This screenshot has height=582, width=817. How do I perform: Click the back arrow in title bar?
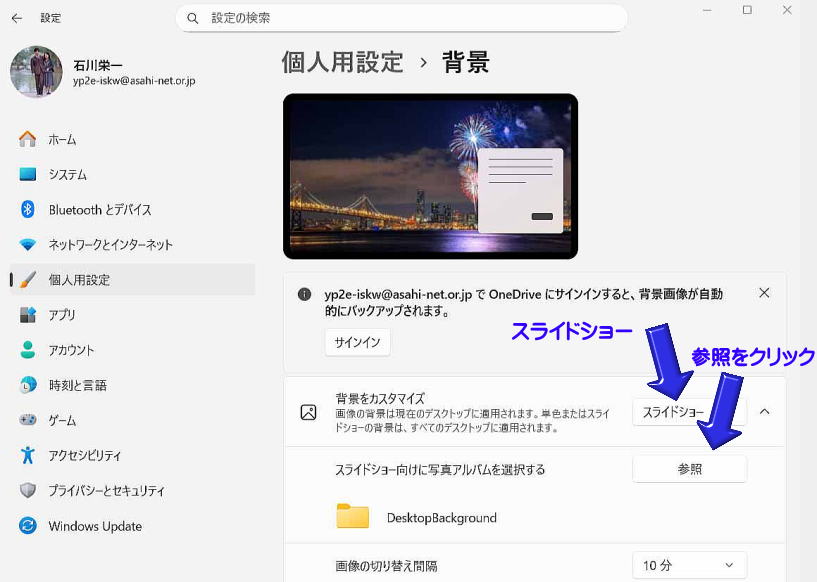[17, 18]
